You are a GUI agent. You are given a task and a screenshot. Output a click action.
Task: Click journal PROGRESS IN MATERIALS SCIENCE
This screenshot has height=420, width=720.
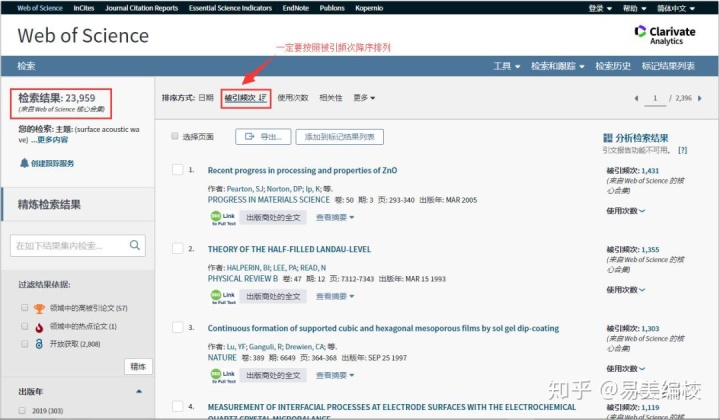coord(269,200)
